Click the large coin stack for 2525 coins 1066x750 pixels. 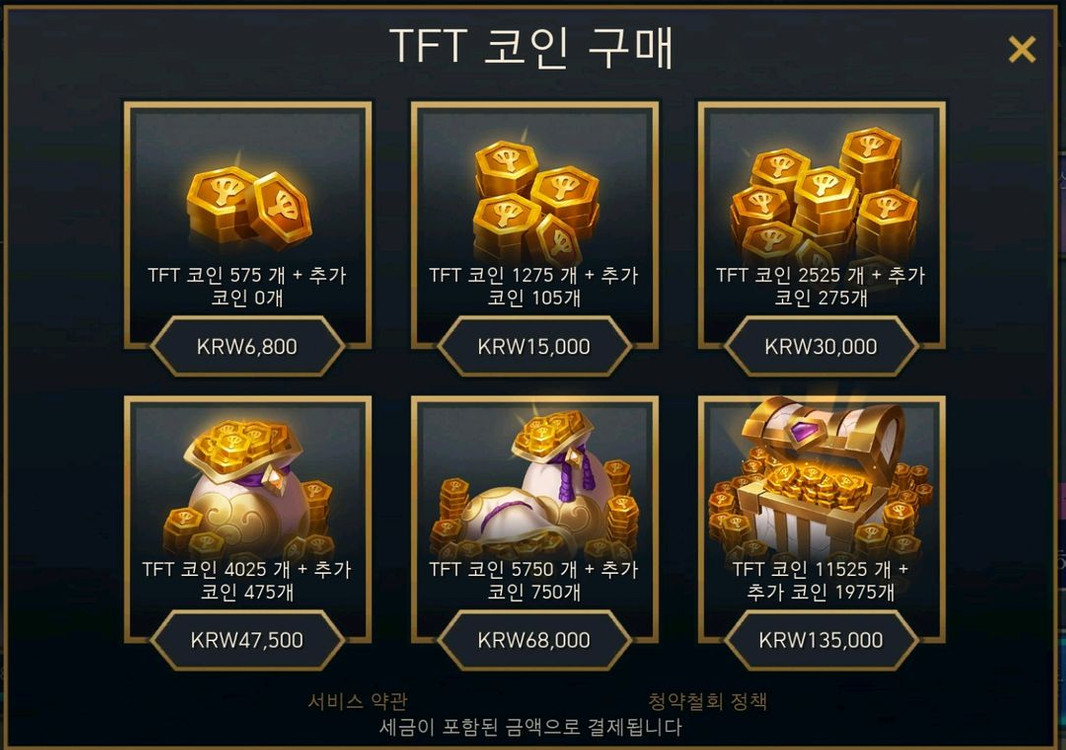[x=824, y=196]
